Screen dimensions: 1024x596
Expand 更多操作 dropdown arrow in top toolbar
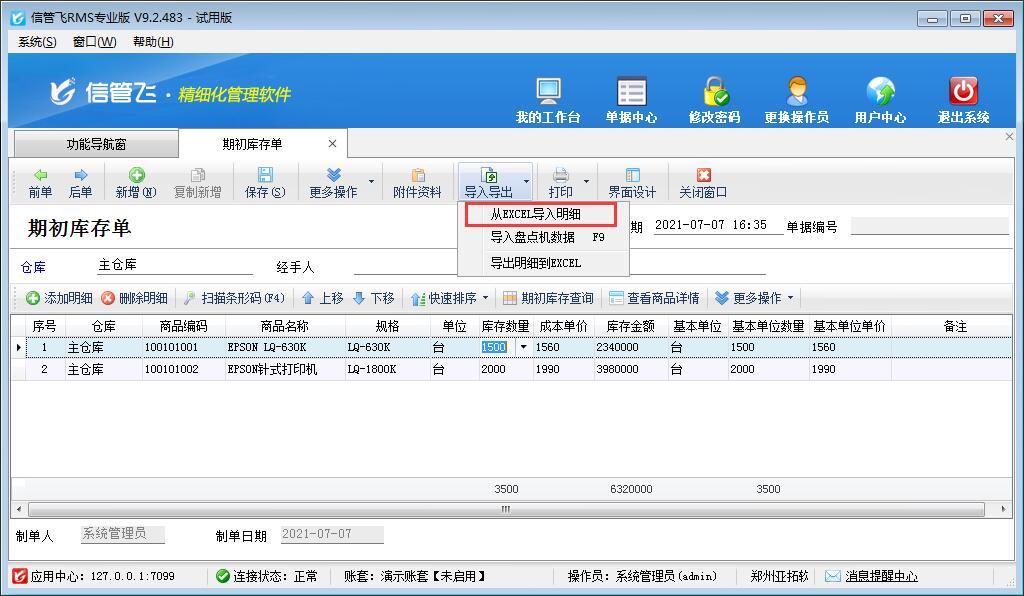tap(372, 182)
